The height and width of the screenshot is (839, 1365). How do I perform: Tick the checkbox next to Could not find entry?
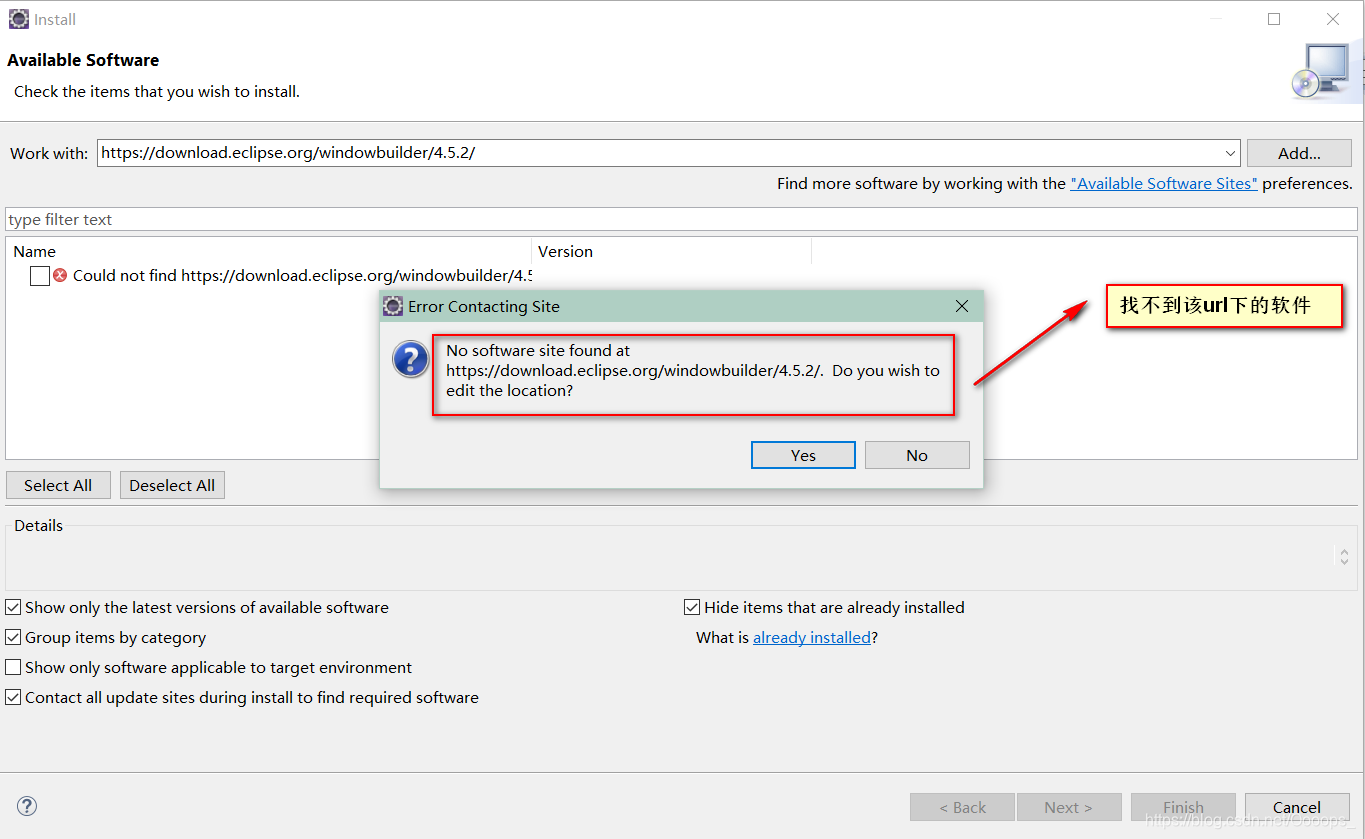(40, 276)
